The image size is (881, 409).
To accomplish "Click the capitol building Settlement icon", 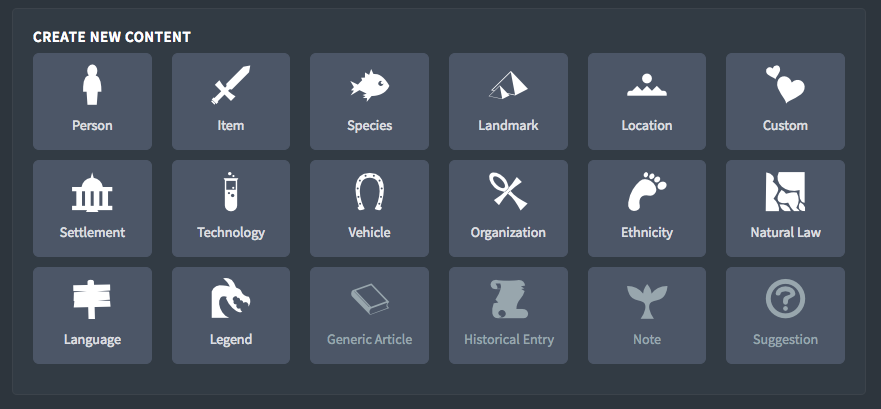I will pyautogui.click(x=92, y=192).
